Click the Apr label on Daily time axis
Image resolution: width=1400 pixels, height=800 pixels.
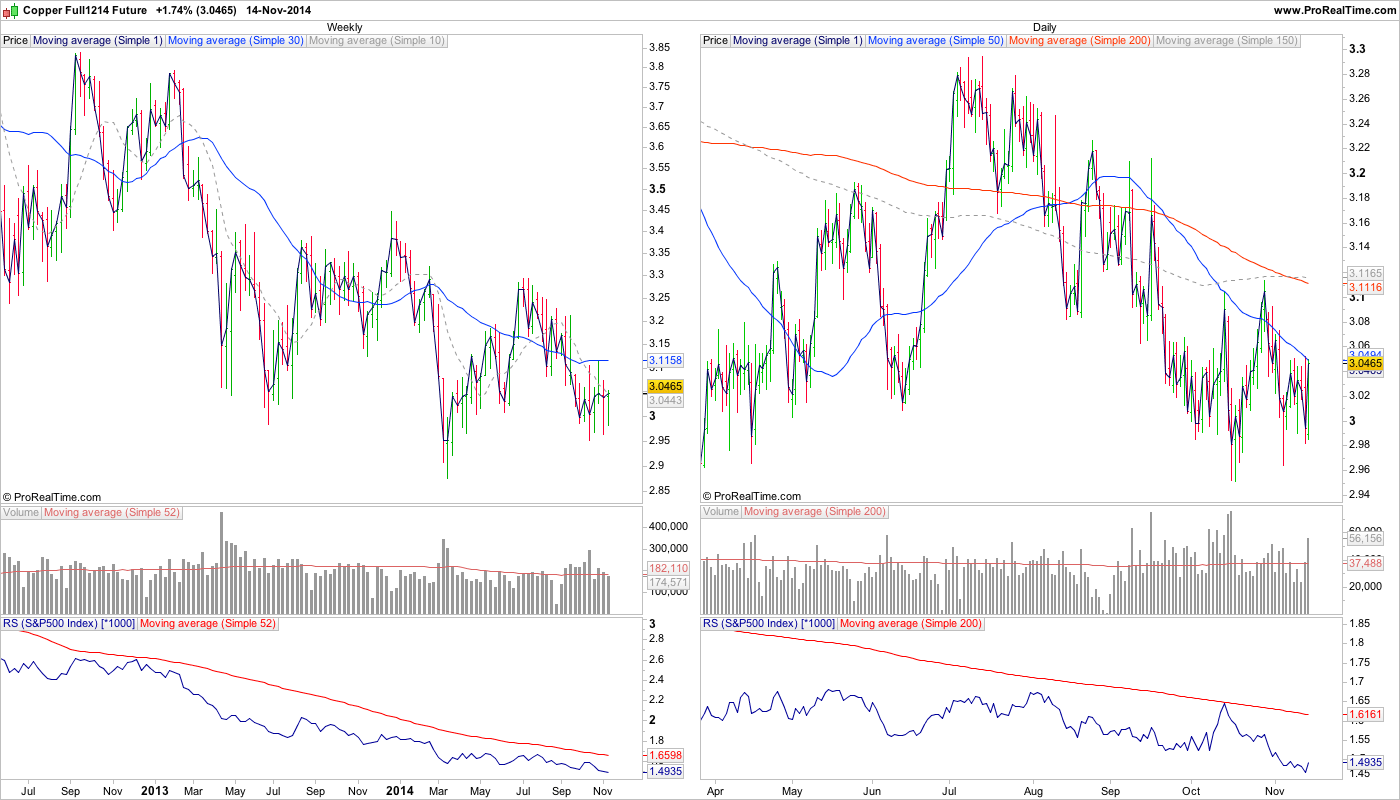tap(716, 790)
